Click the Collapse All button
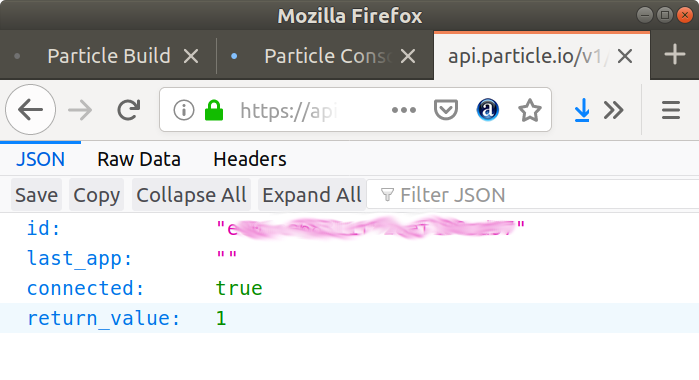 [191, 195]
